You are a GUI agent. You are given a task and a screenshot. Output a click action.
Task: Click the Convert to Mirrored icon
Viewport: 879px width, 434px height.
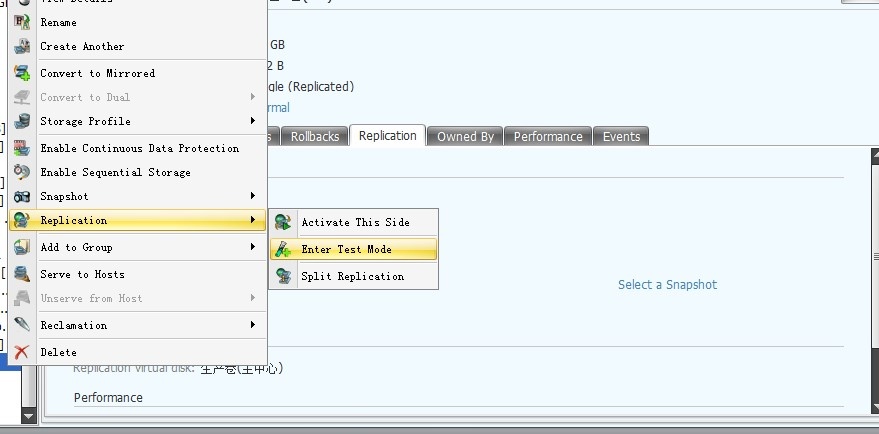[22, 73]
